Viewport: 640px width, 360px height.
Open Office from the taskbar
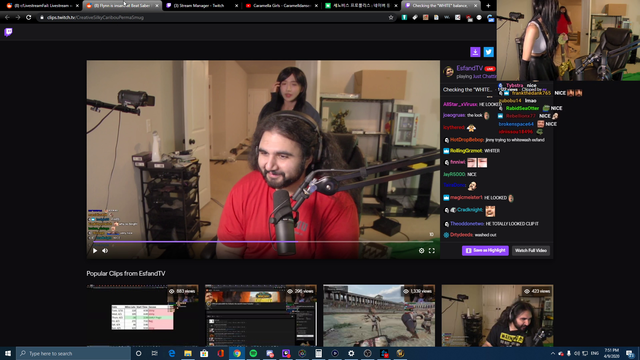(220, 353)
